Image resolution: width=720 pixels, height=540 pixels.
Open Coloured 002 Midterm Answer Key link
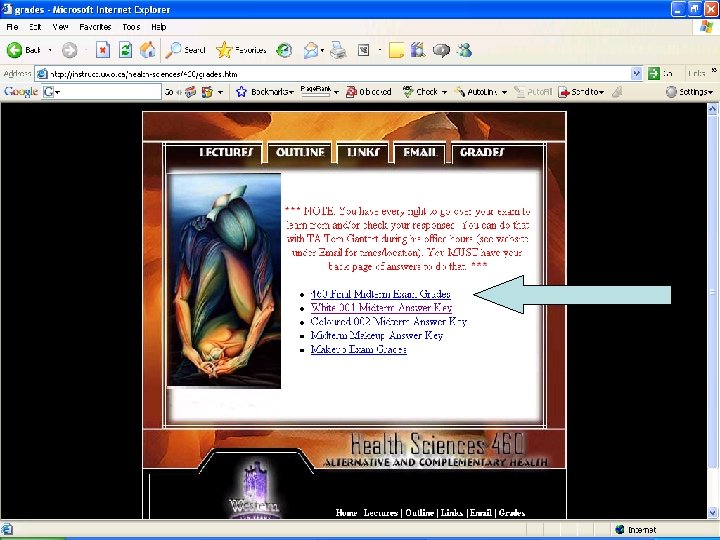pyautogui.click(x=388, y=321)
